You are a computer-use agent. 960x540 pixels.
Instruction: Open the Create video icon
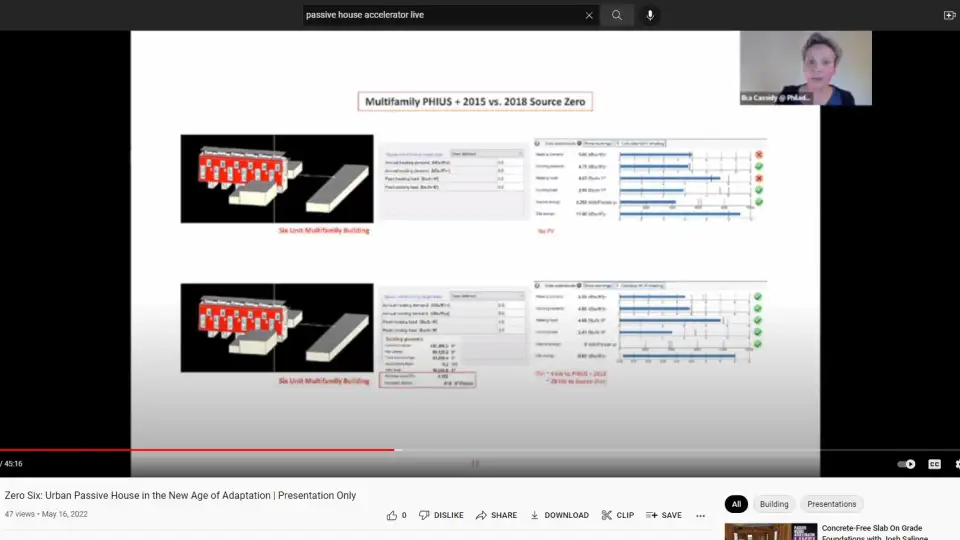949,15
